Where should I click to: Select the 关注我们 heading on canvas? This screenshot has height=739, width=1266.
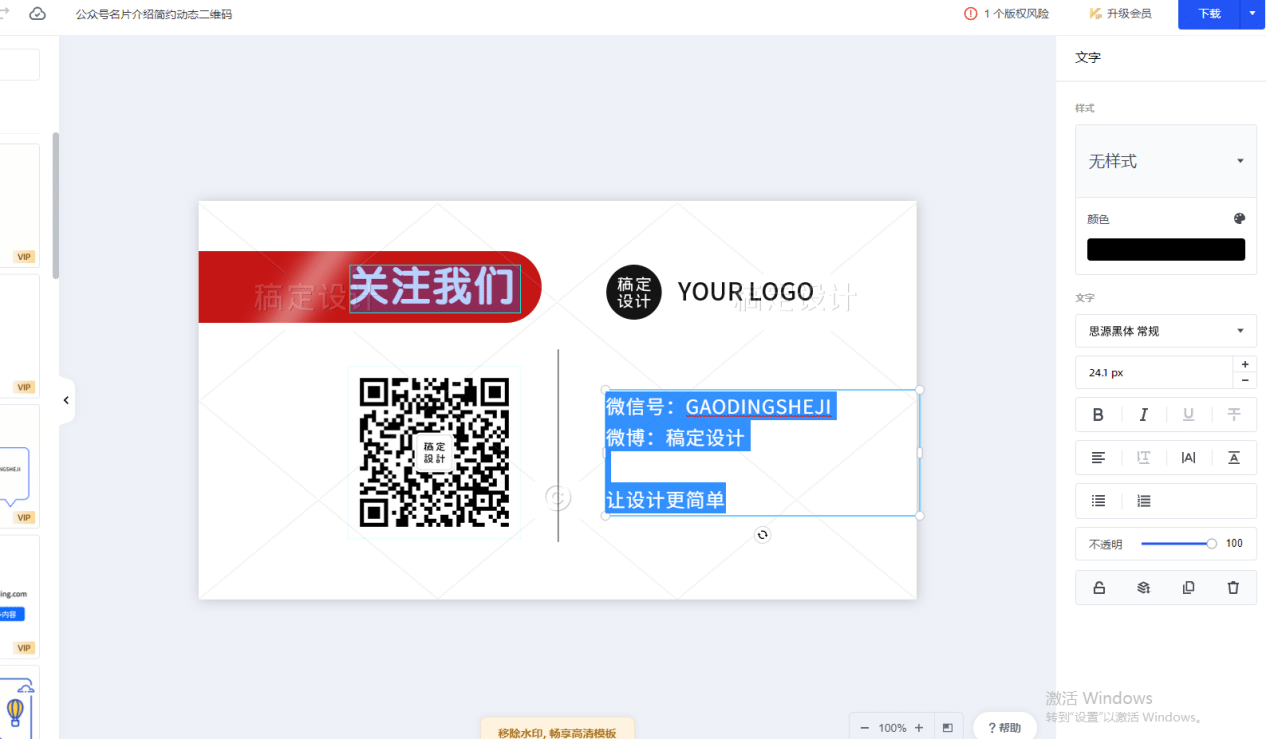click(x=434, y=288)
